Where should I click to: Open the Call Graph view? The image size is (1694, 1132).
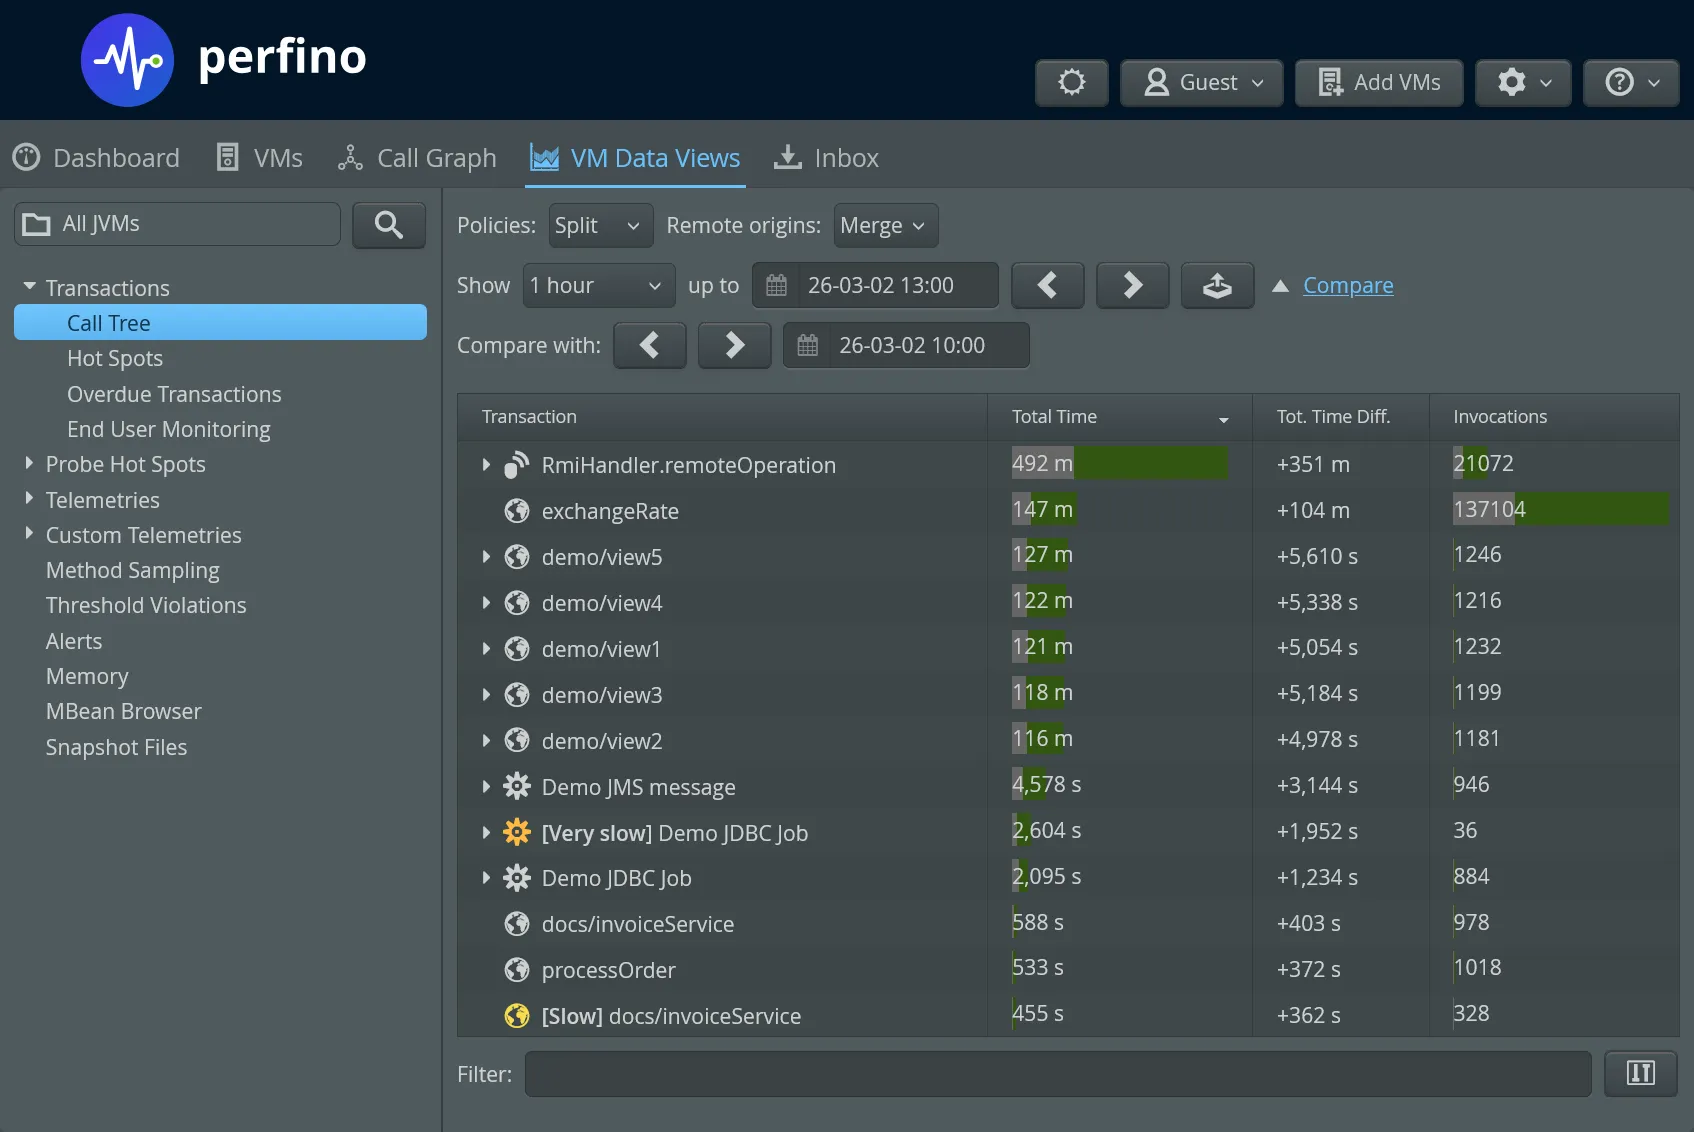pyautogui.click(x=417, y=157)
